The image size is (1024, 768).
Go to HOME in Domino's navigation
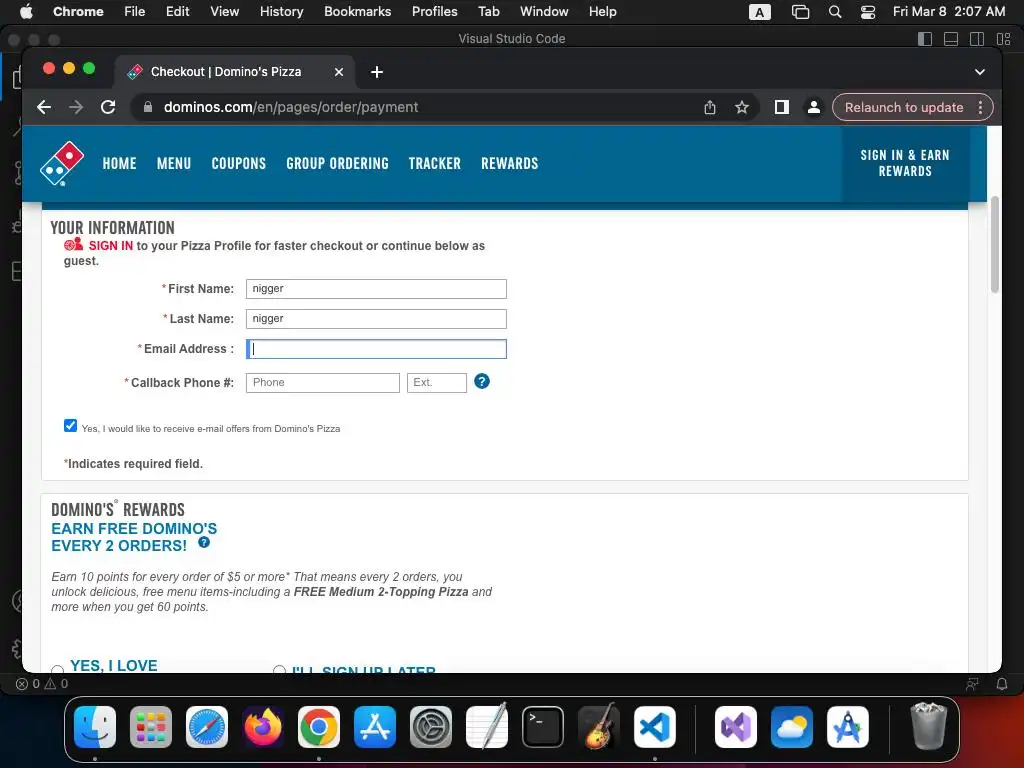point(120,163)
